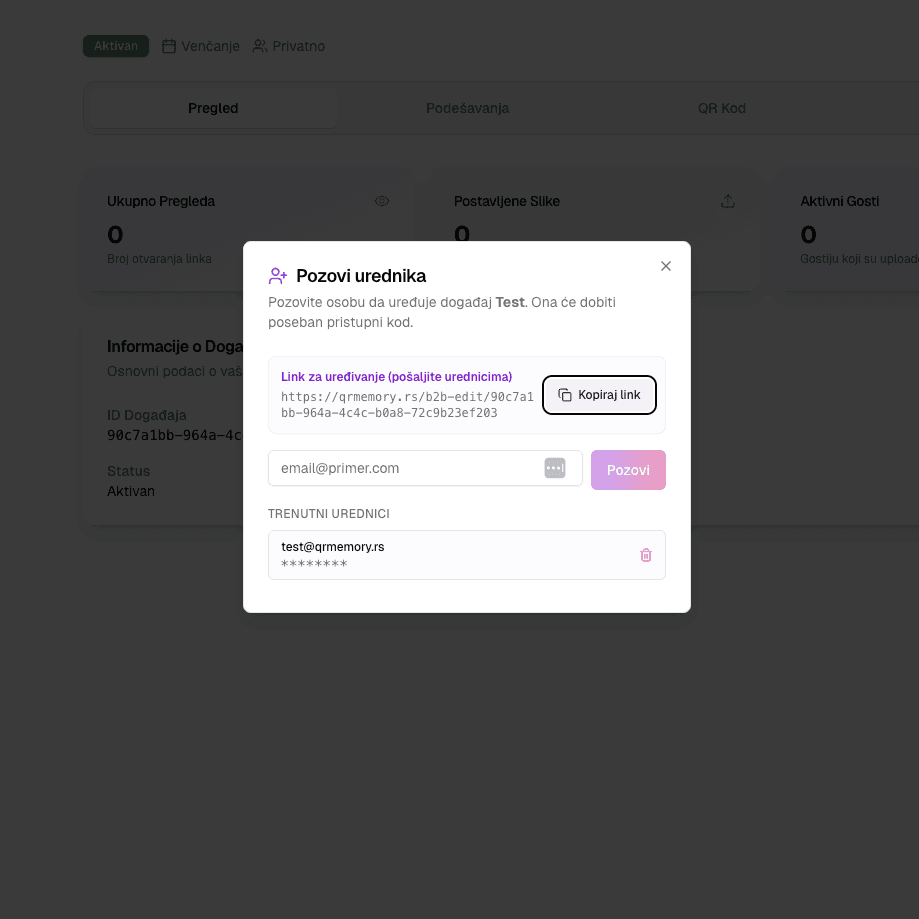Click the calendar icon next to Venčanje
The height and width of the screenshot is (919, 919).
pyautogui.click(x=169, y=46)
